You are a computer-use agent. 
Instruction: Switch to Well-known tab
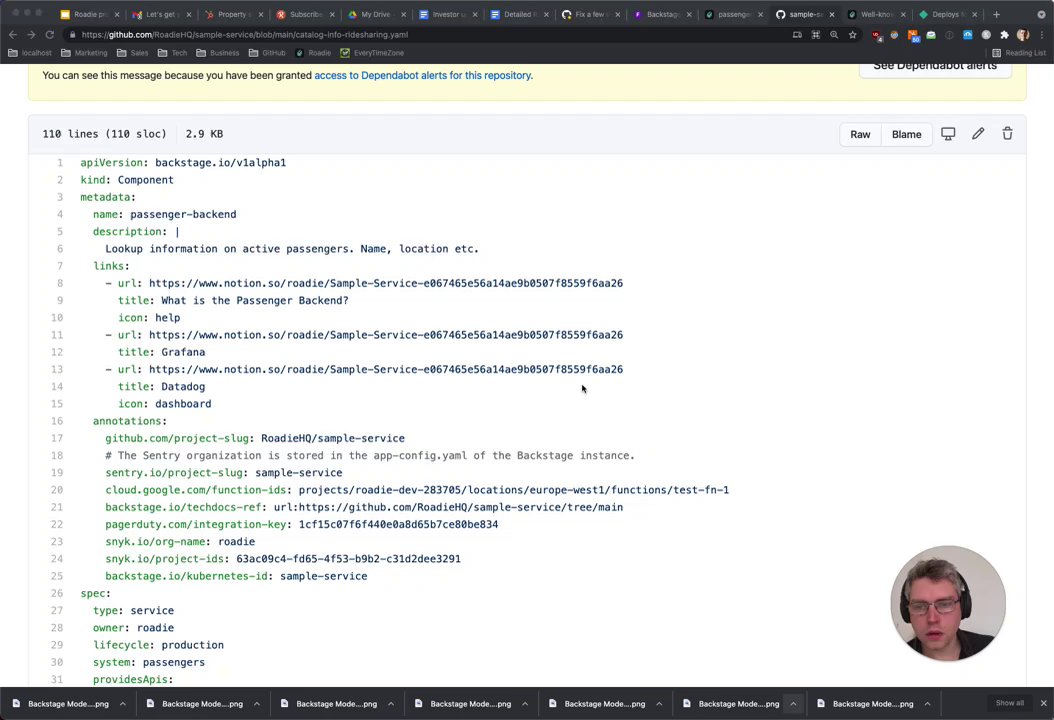pos(877,14)
